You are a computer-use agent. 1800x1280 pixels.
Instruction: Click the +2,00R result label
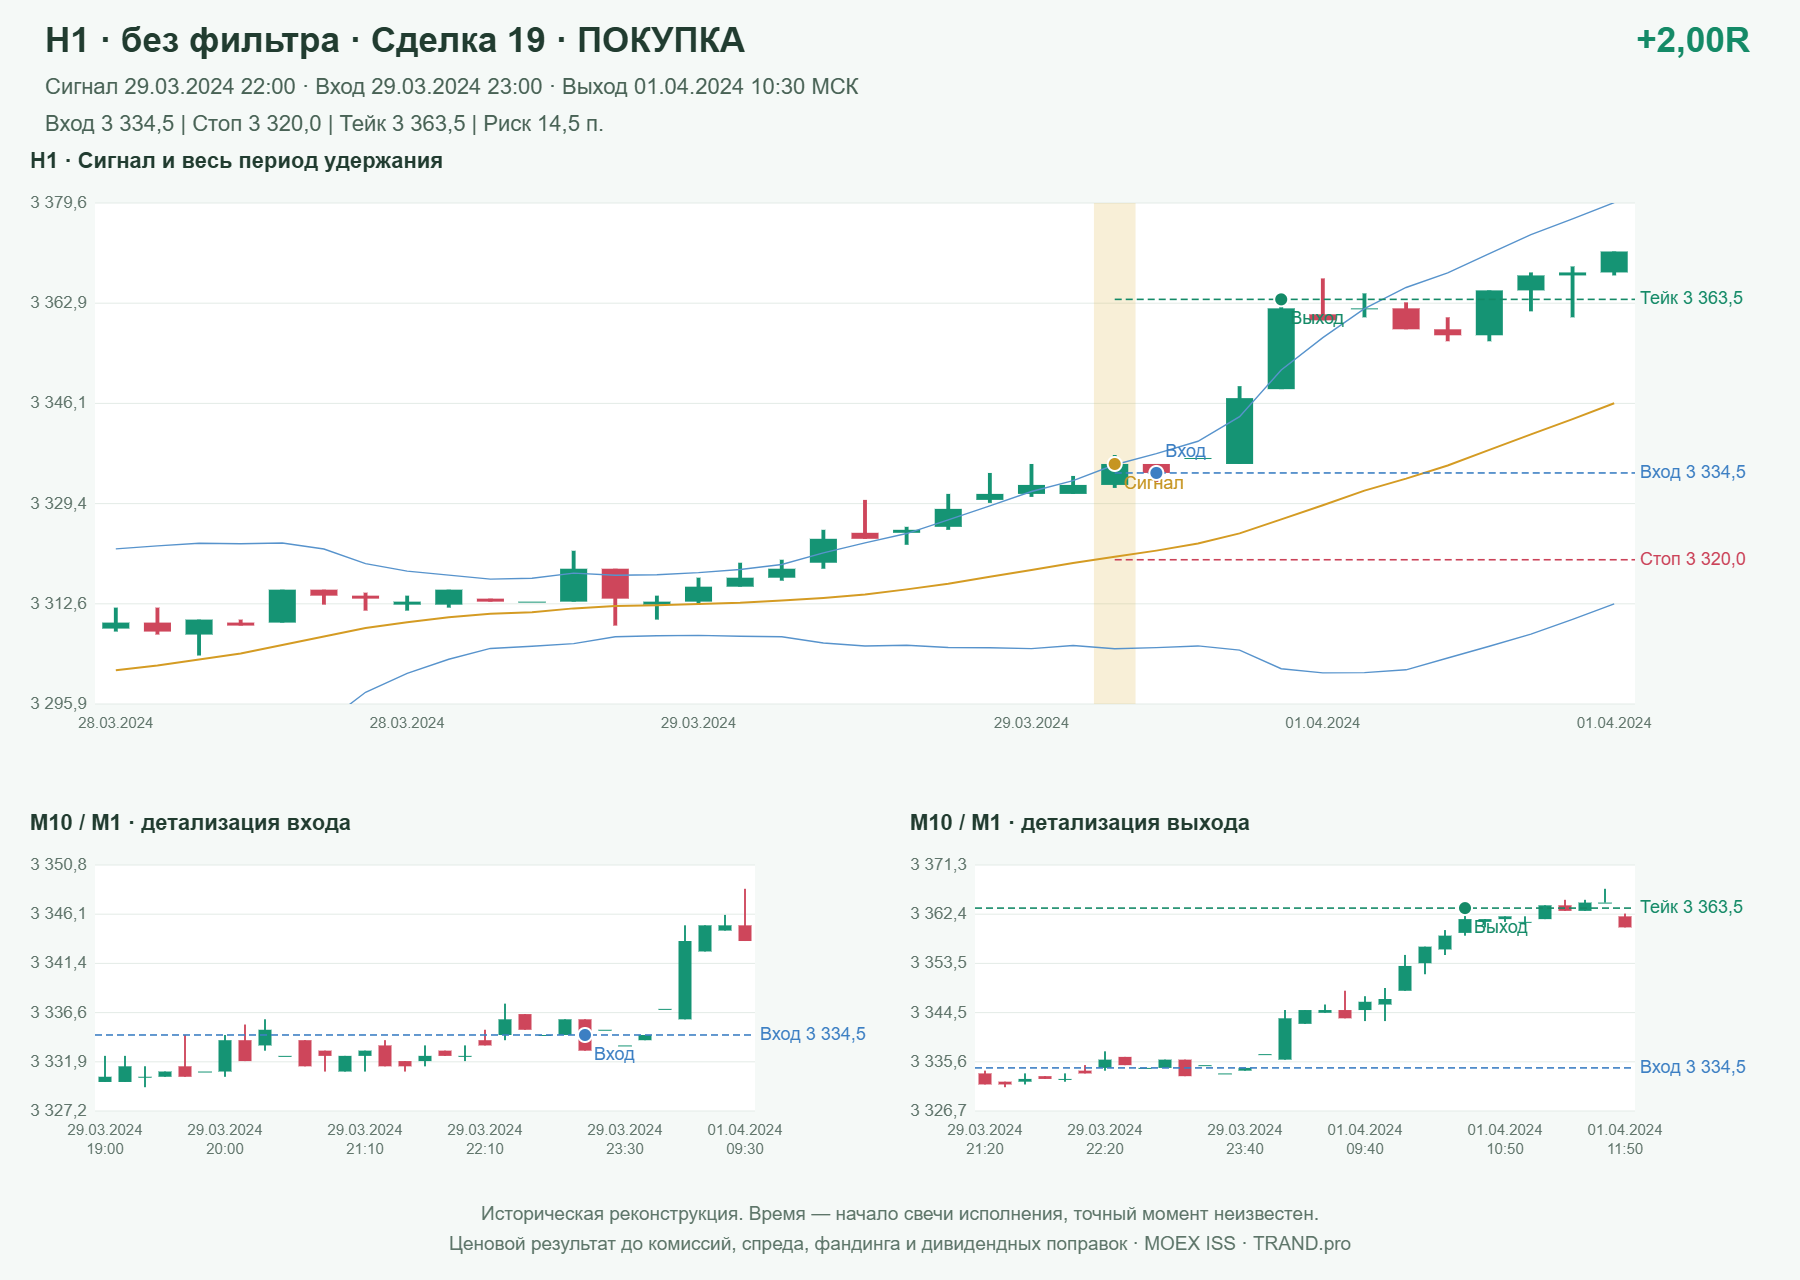(1692, 40)
